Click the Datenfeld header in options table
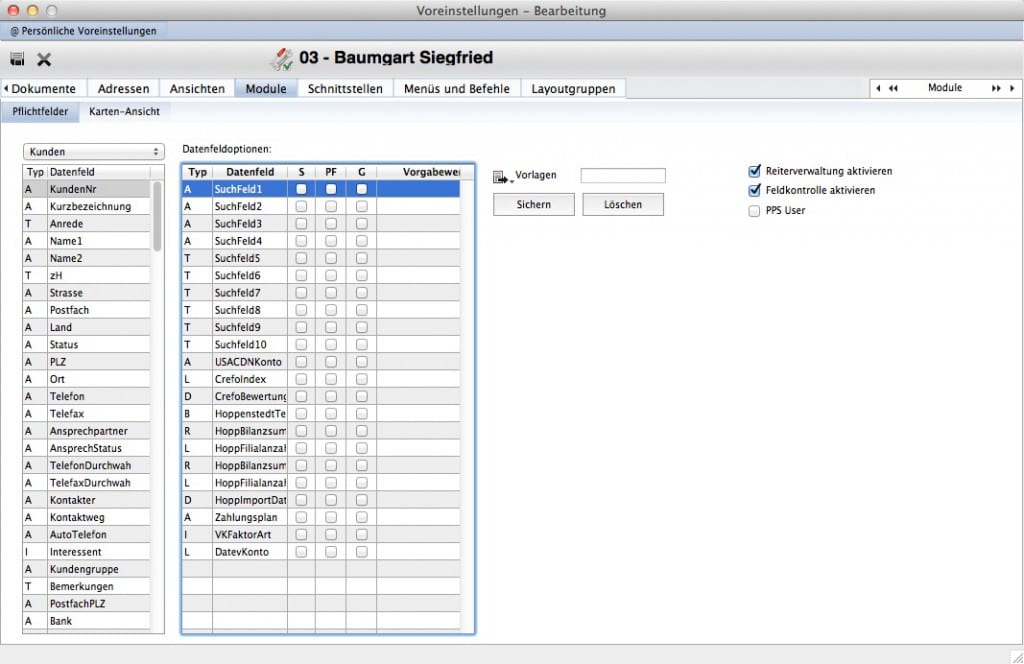 [x=250, y=172]
